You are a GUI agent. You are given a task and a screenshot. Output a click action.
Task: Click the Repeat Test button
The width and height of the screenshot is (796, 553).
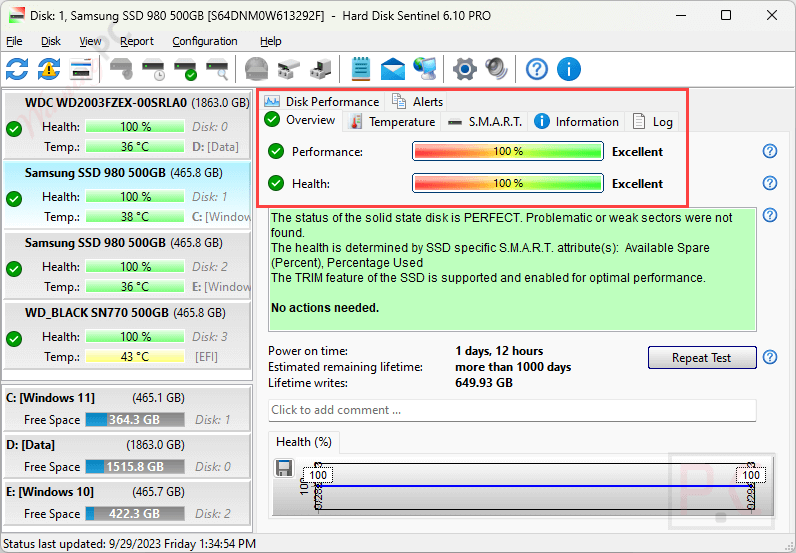click(x=702, y=357)
